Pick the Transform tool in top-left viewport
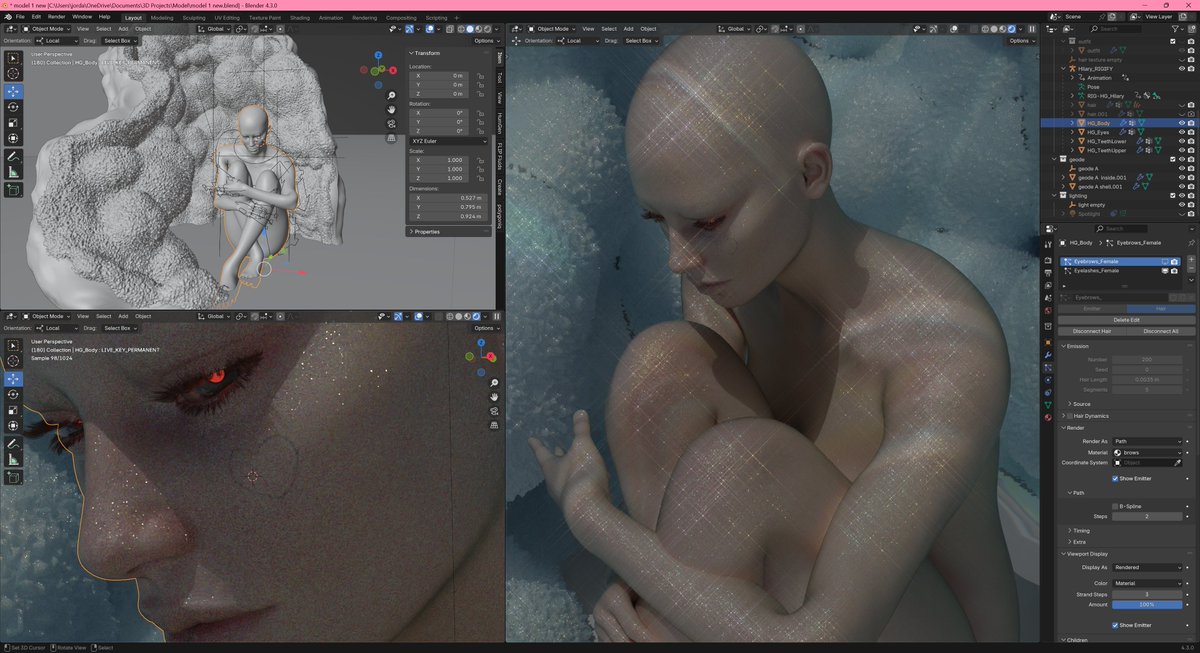This screenshot has width=1200, height=653. [x=13, y=138]
